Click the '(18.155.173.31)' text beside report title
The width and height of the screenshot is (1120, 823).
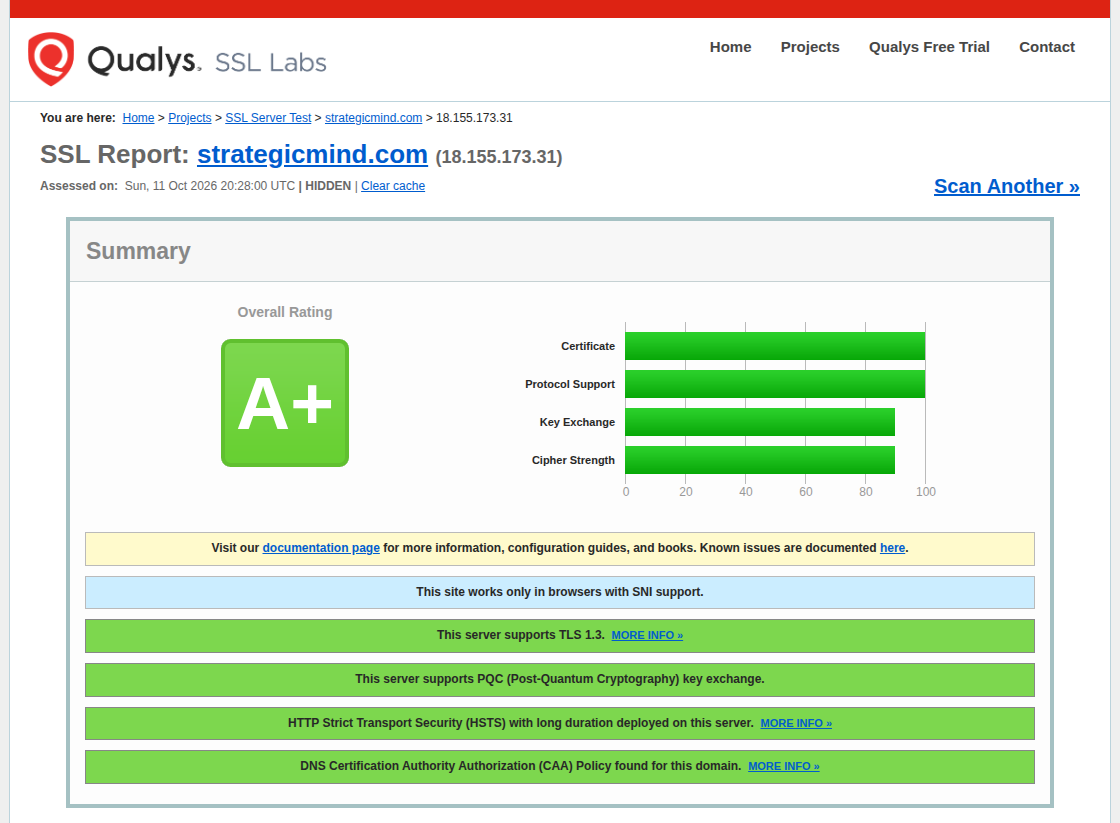(x=499, y=157)
